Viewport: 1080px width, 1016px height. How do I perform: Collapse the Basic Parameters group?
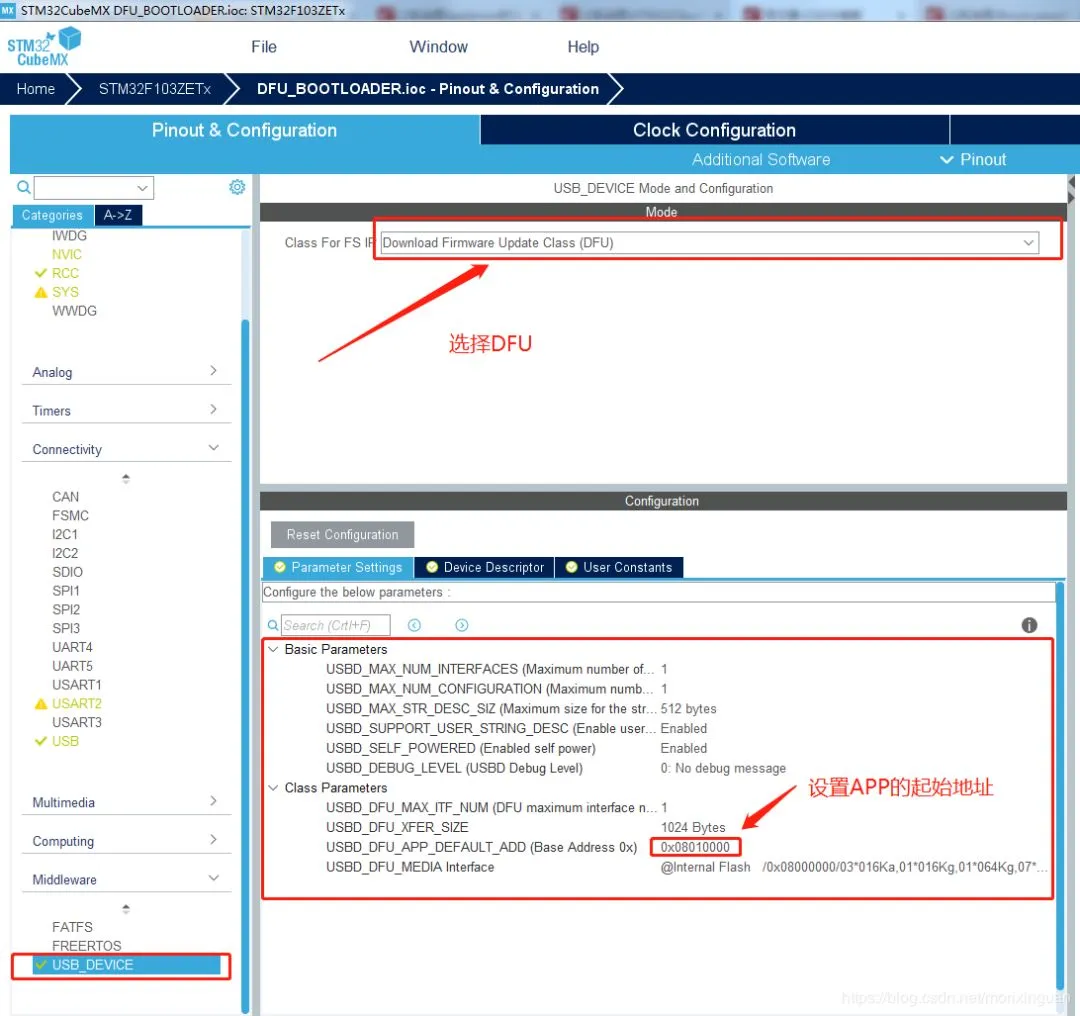tap(273, 649)
